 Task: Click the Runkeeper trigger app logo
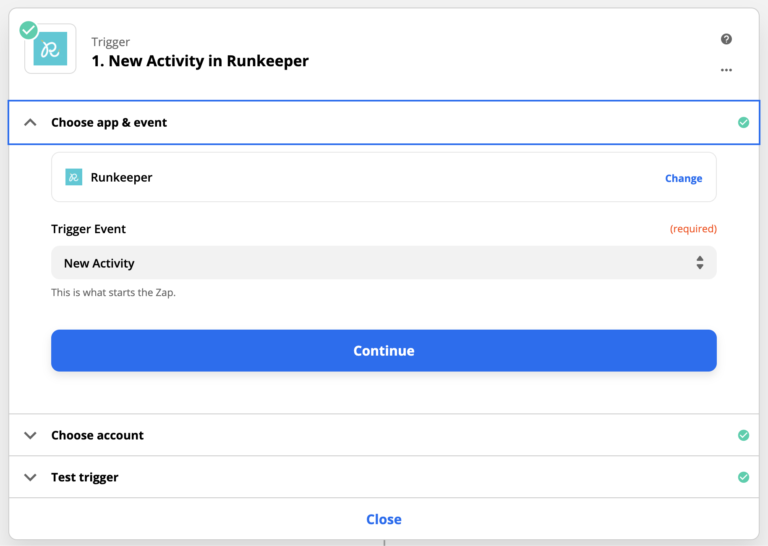(x=50, y=49)
